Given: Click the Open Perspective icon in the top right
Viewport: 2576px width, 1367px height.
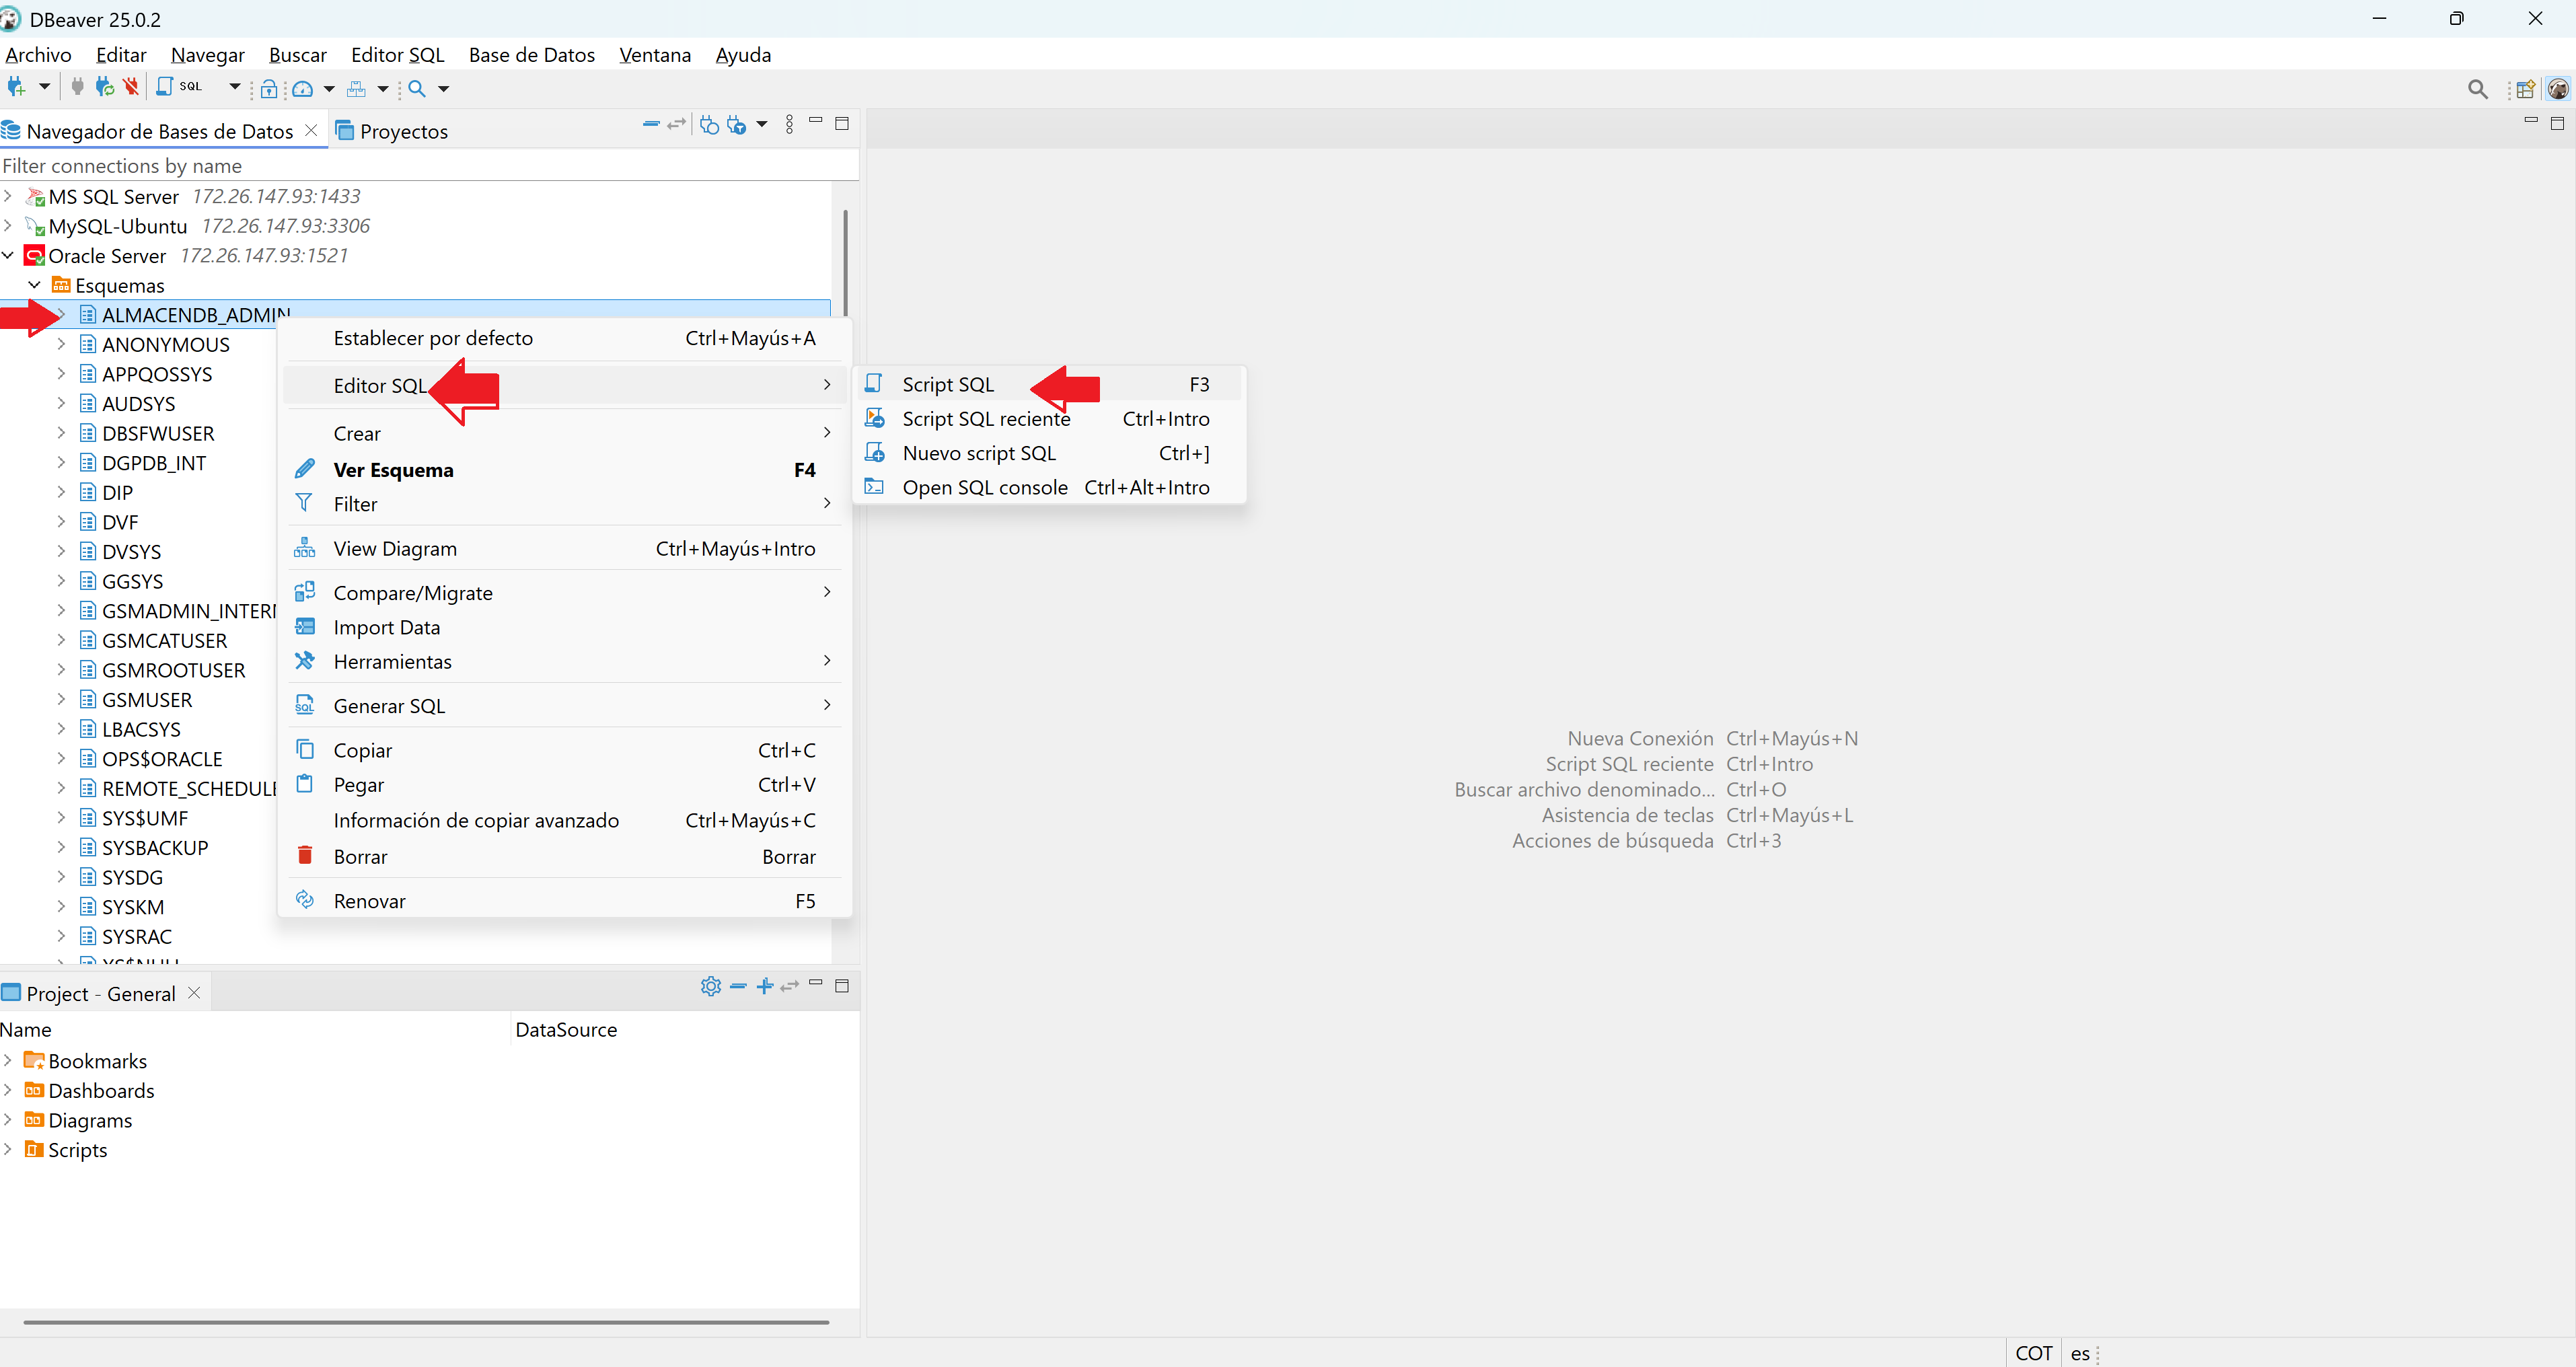Looking at the screenshot, I should (x=2525, y=90).
